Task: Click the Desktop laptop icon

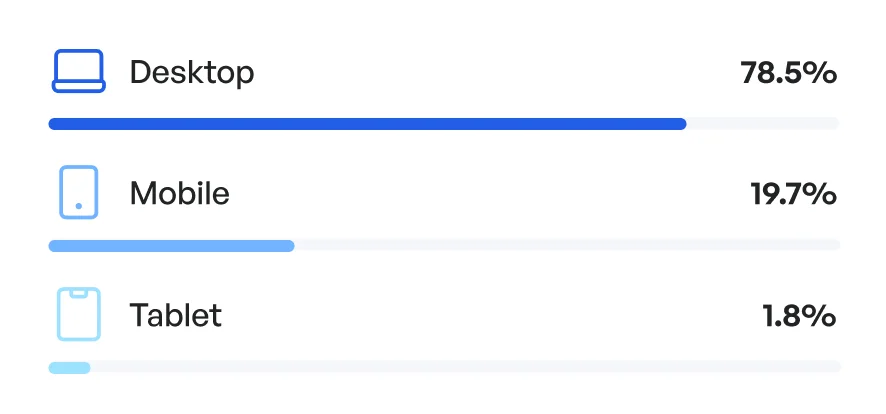Action: (78, 72)
